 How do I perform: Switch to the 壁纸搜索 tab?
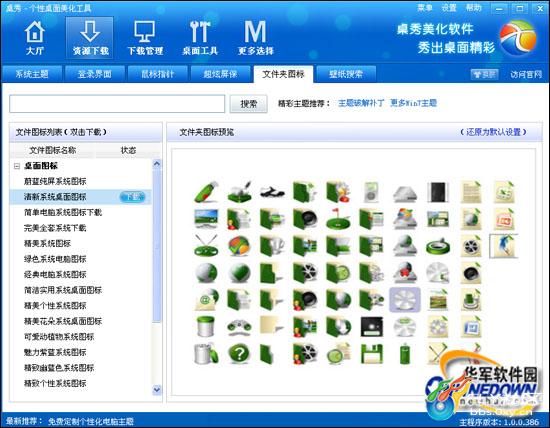[x=346, y=74]
